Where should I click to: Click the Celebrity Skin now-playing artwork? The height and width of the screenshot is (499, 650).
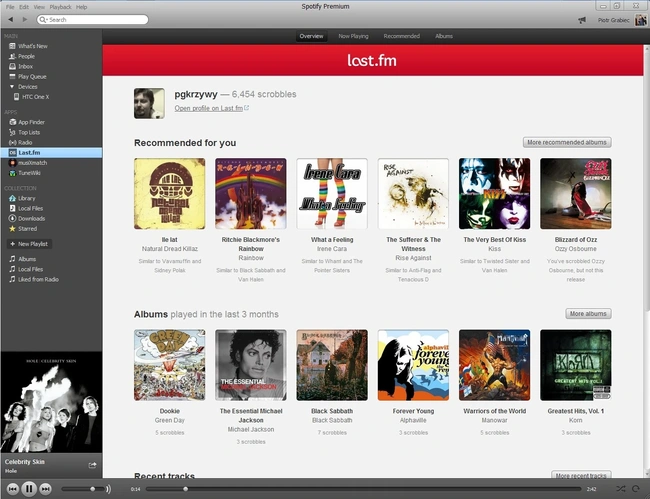(x=51, y=402)
